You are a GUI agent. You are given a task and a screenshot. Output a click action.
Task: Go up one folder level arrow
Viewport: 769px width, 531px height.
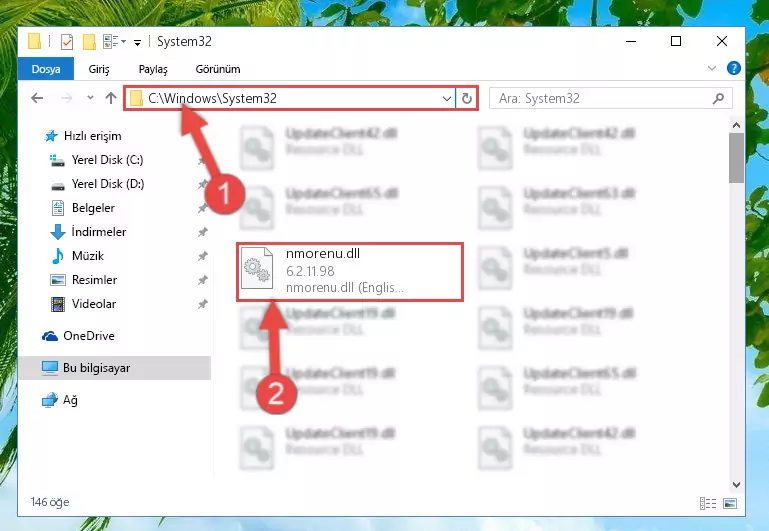111,98
